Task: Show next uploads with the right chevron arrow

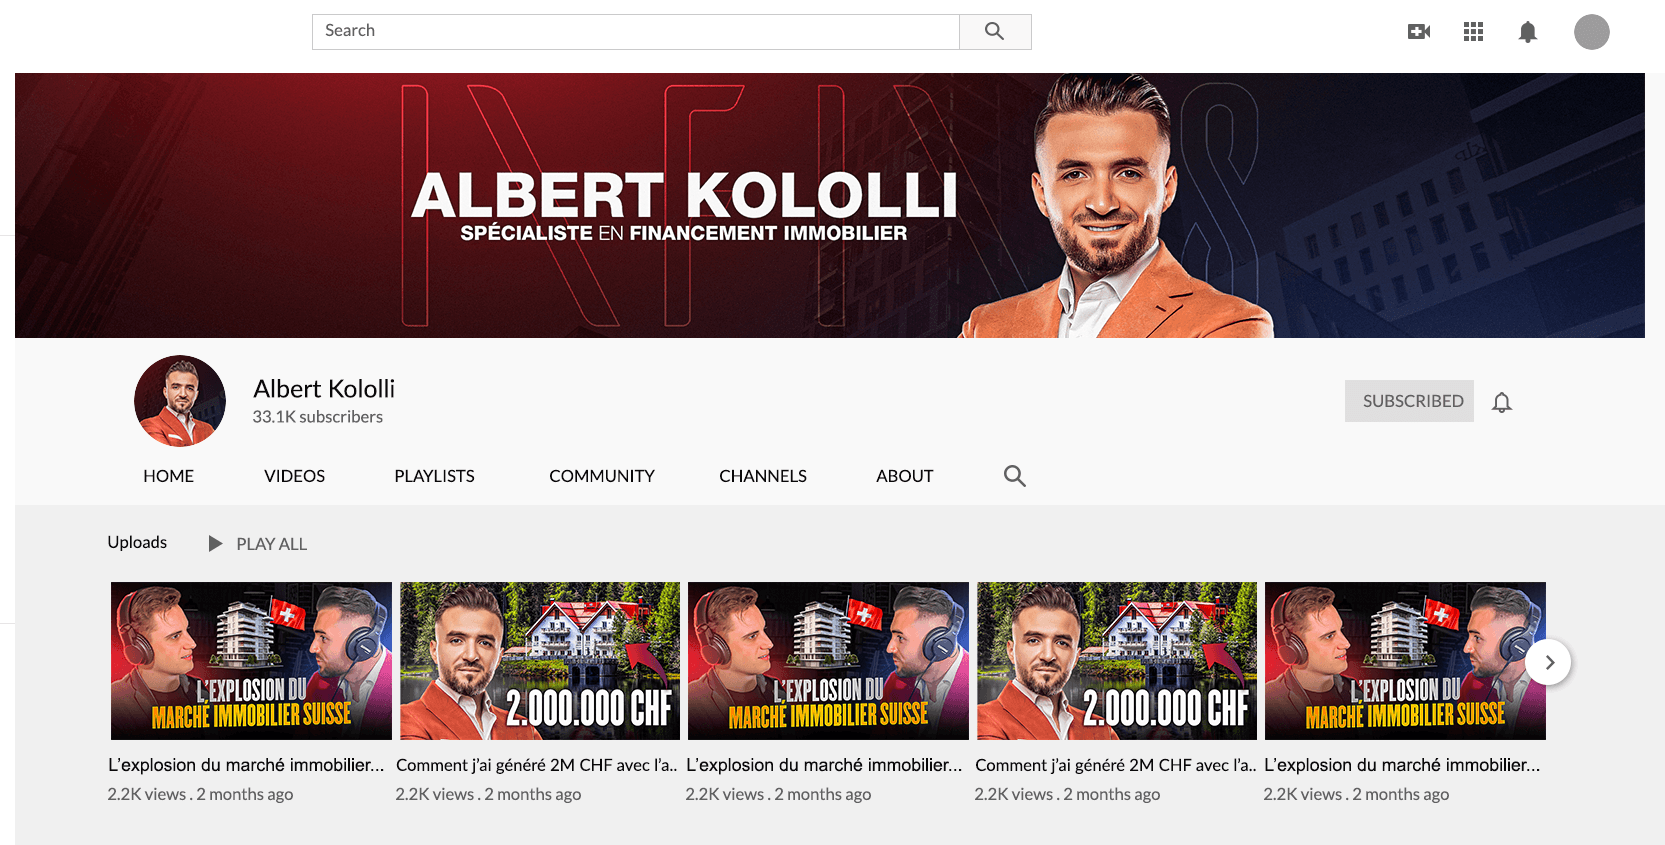Action: 1549,662
